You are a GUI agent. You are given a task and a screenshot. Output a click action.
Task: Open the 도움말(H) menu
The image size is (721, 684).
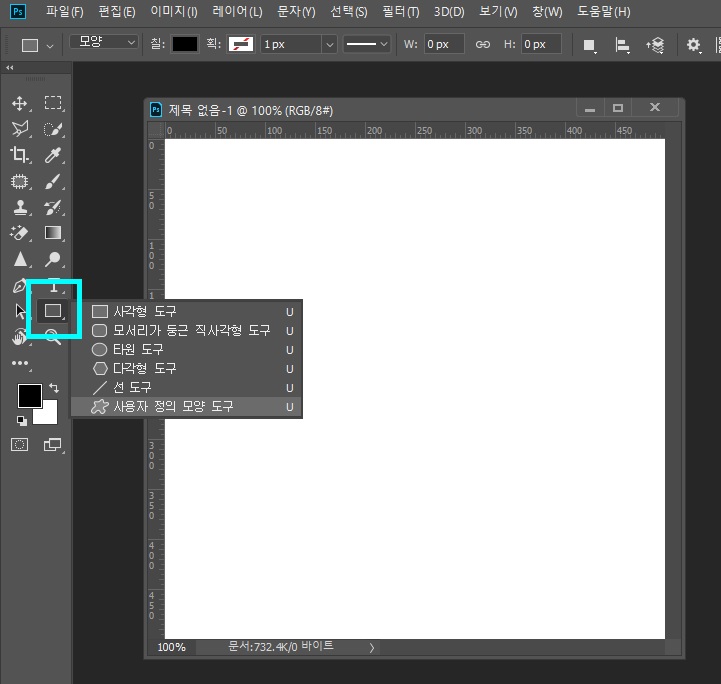[604, 12]
